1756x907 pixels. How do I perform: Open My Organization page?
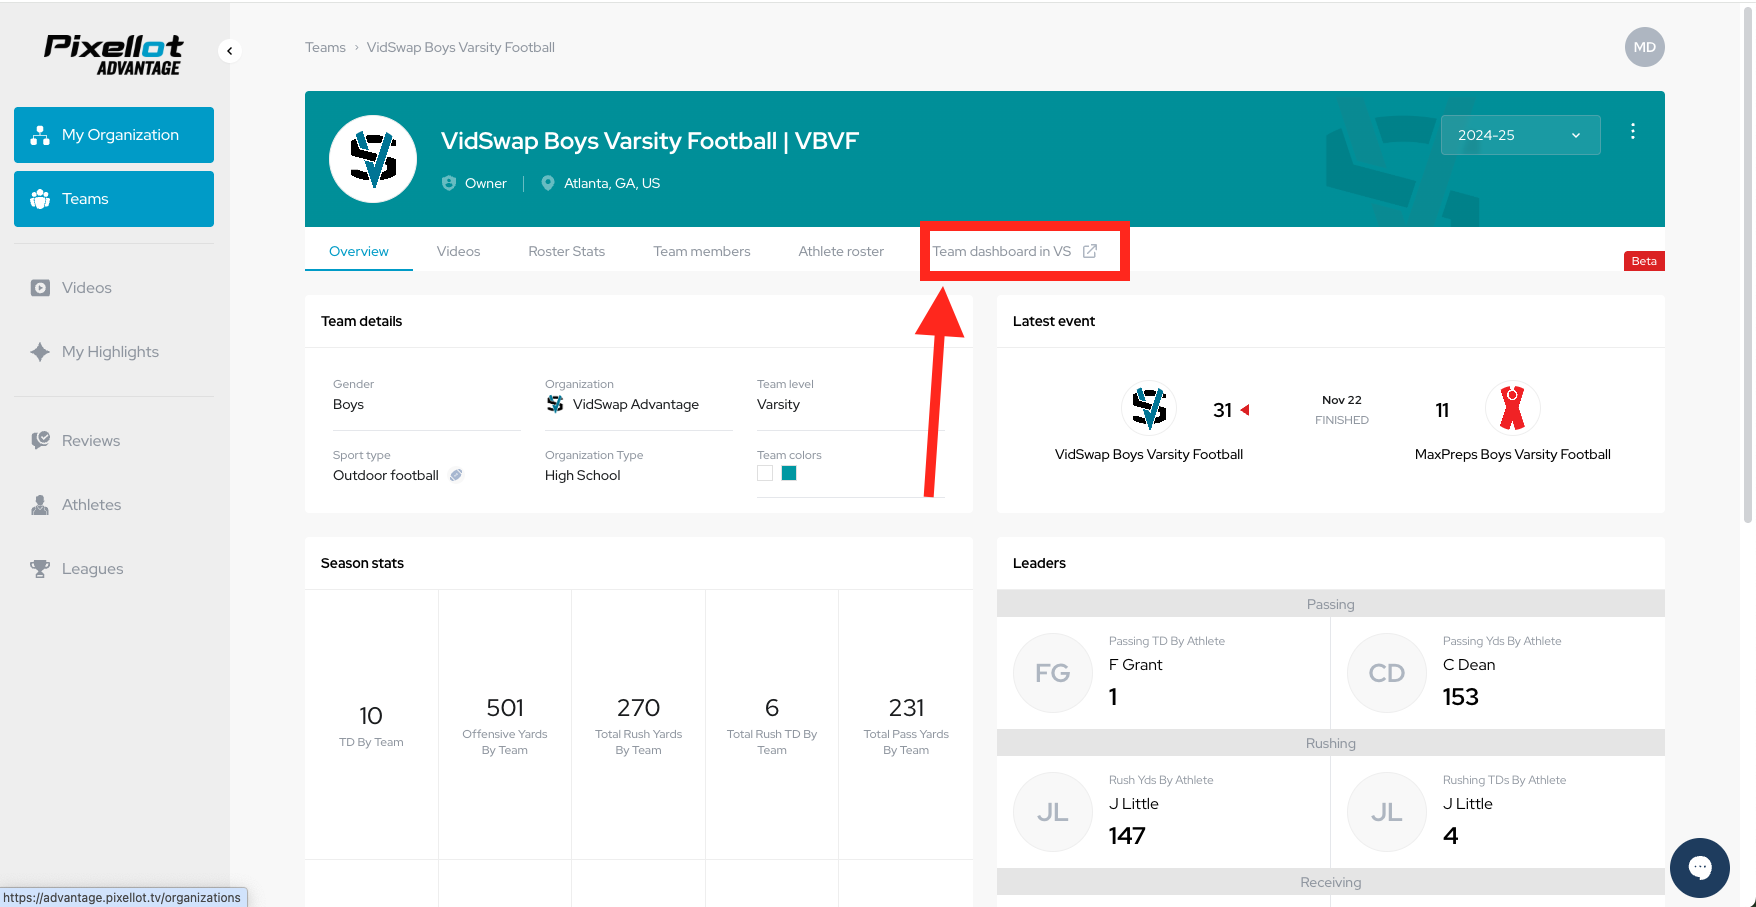pos(114,135)
